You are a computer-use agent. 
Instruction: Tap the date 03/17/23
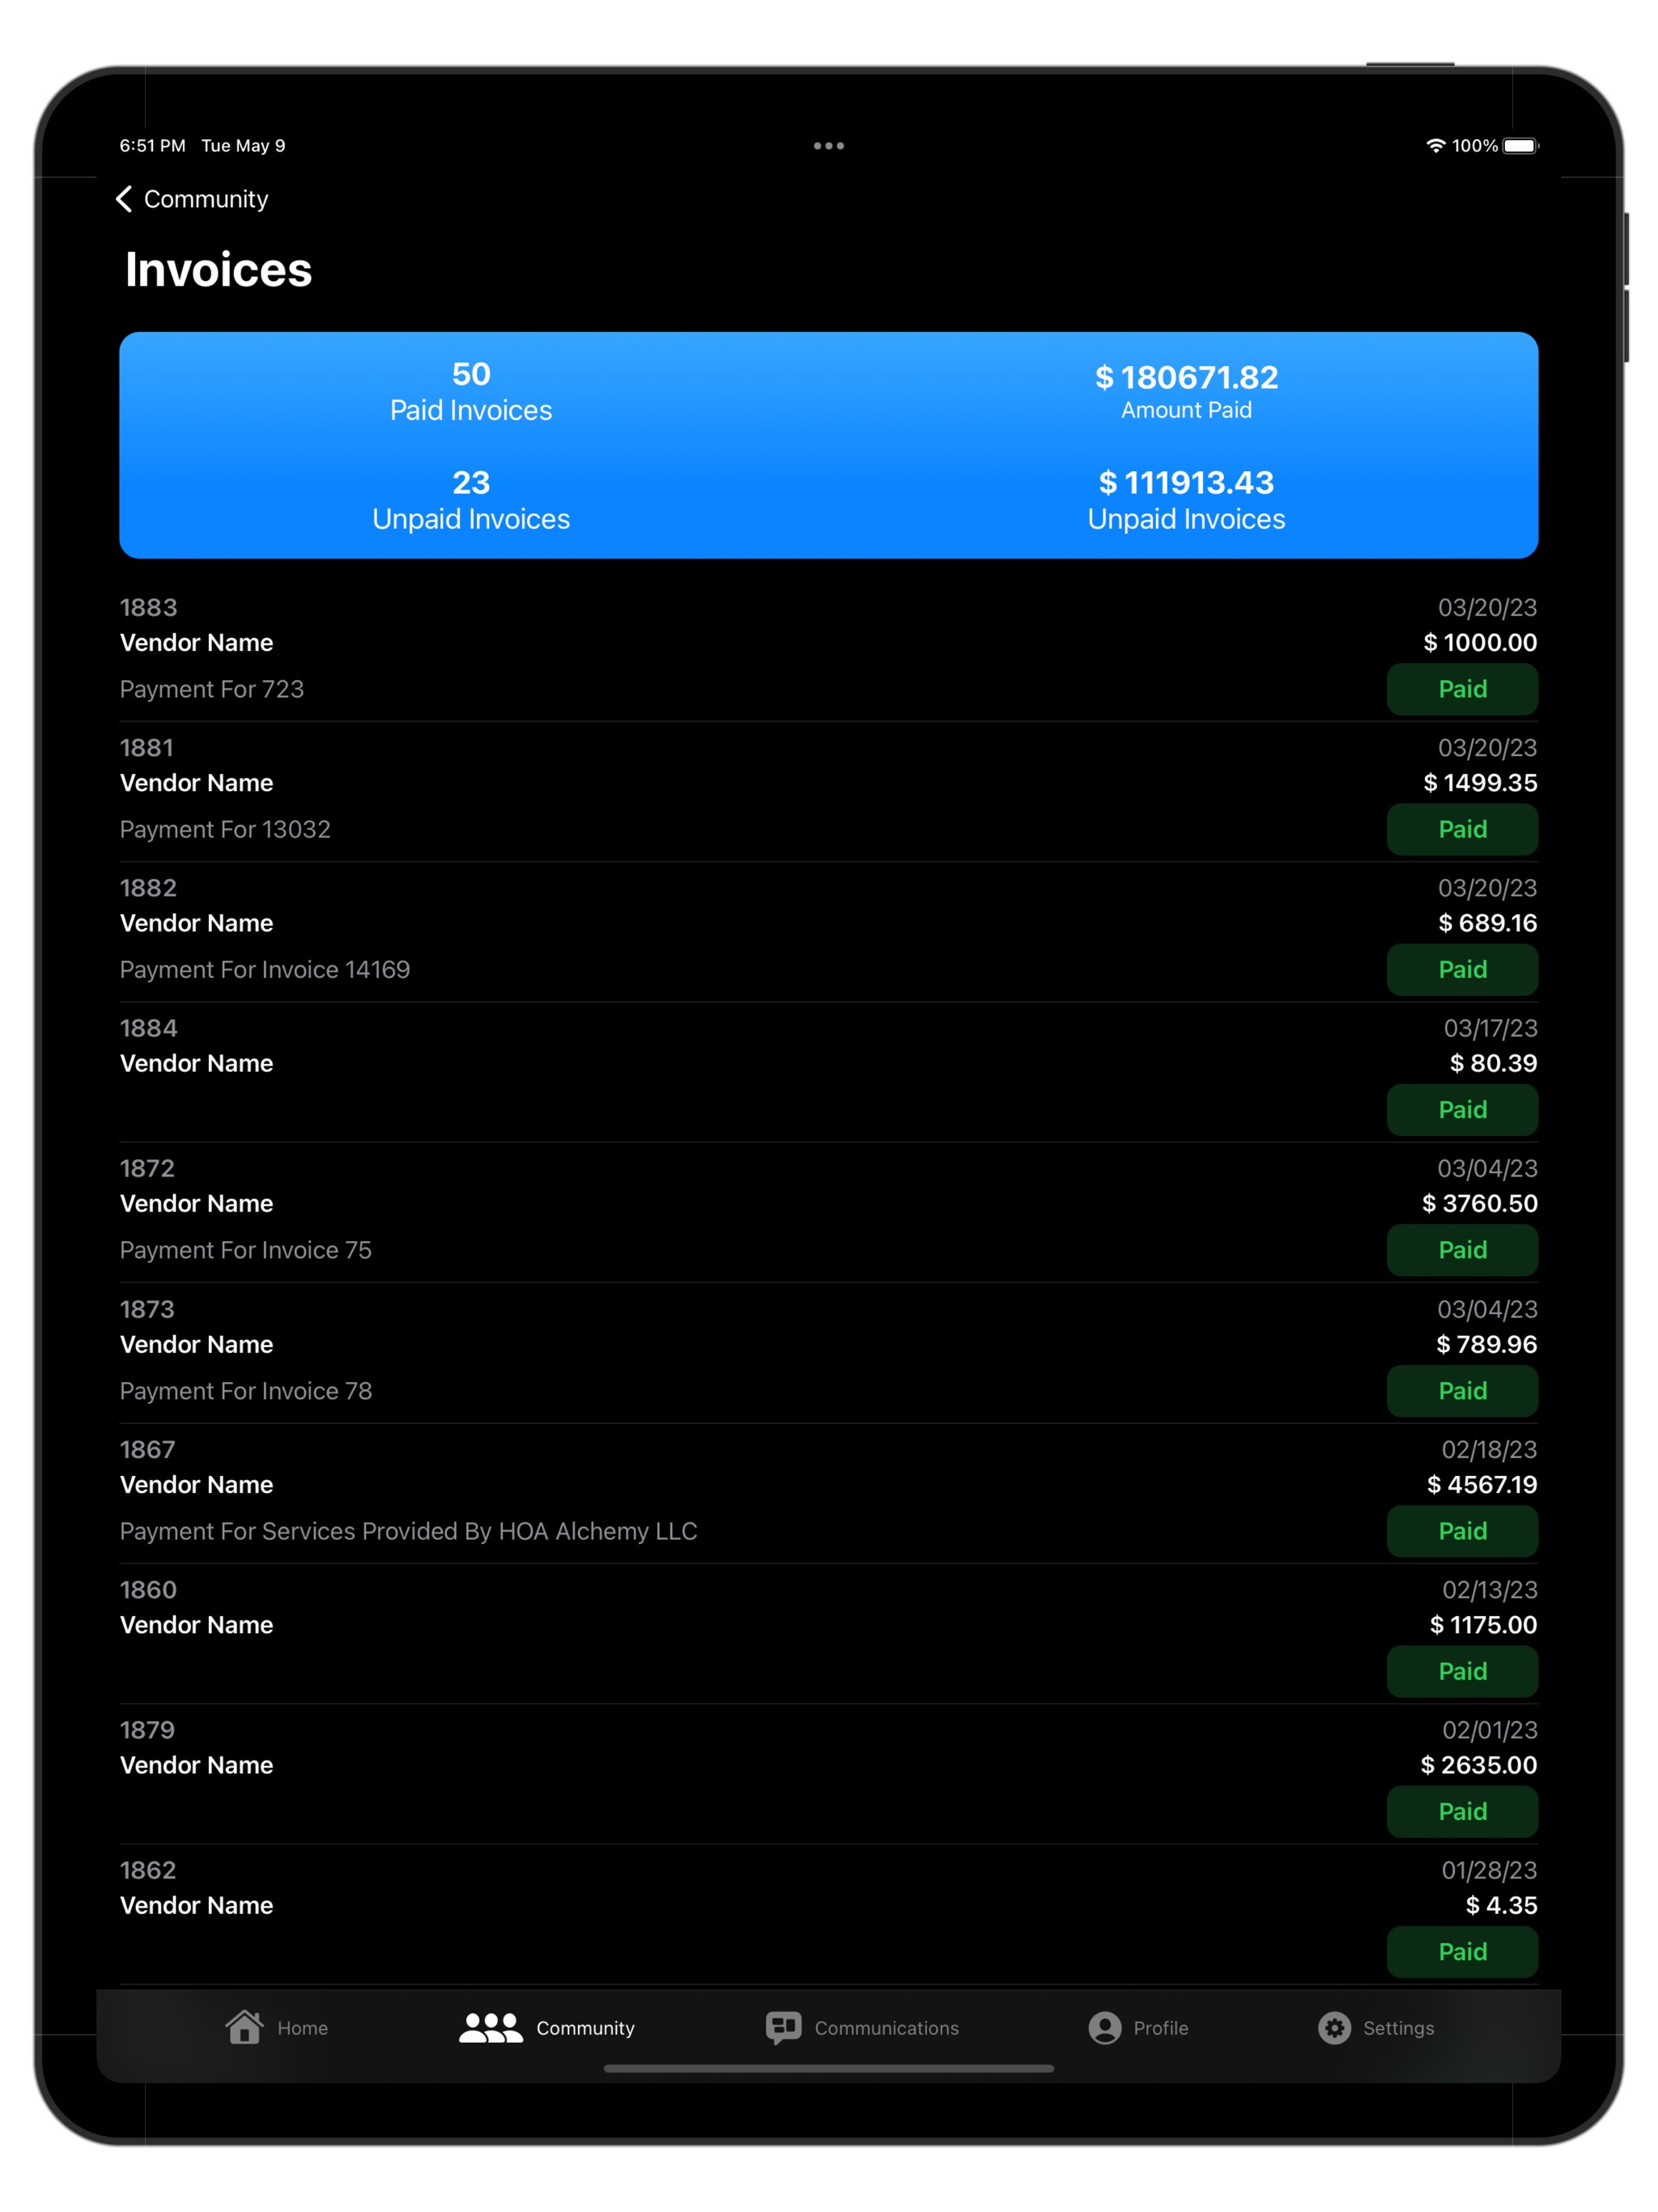1490,1028
